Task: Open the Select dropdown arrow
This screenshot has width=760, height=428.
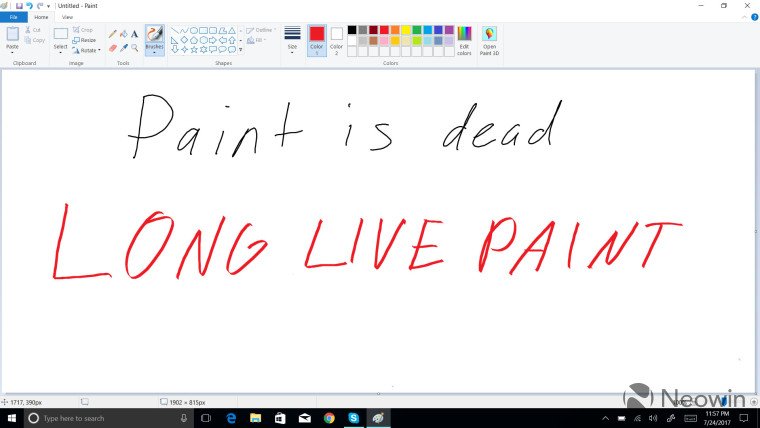Action: pyautogui.click(x=61, y=52)
